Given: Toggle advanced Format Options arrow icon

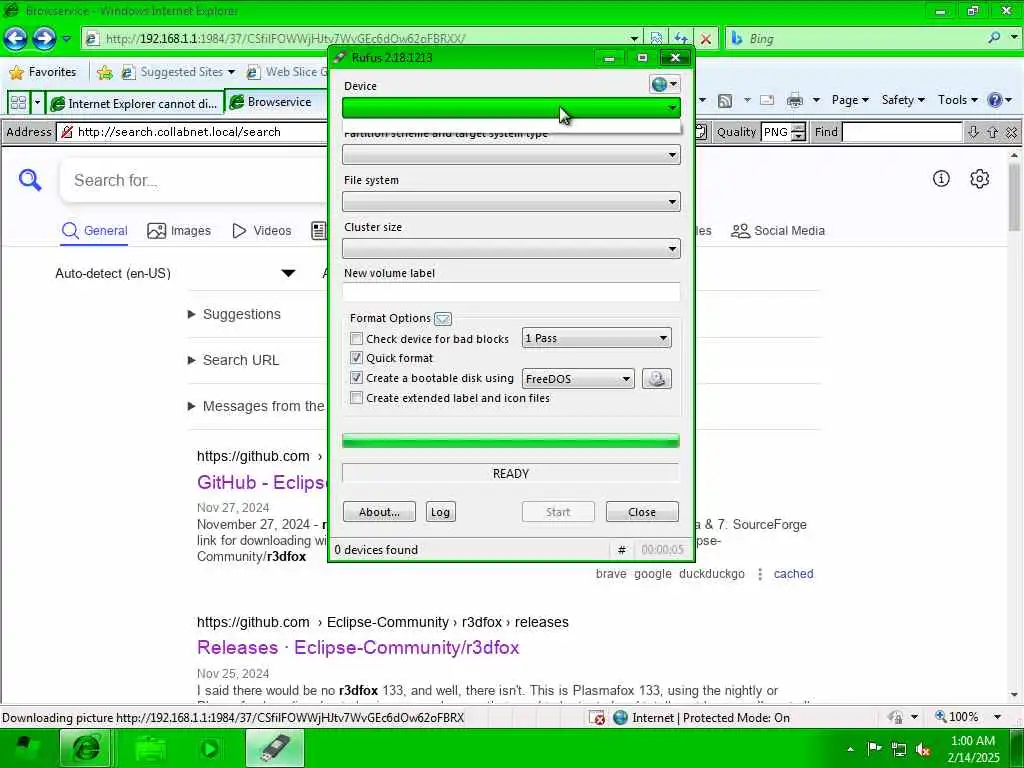Looking at the screenshot, I should (443, 319).
